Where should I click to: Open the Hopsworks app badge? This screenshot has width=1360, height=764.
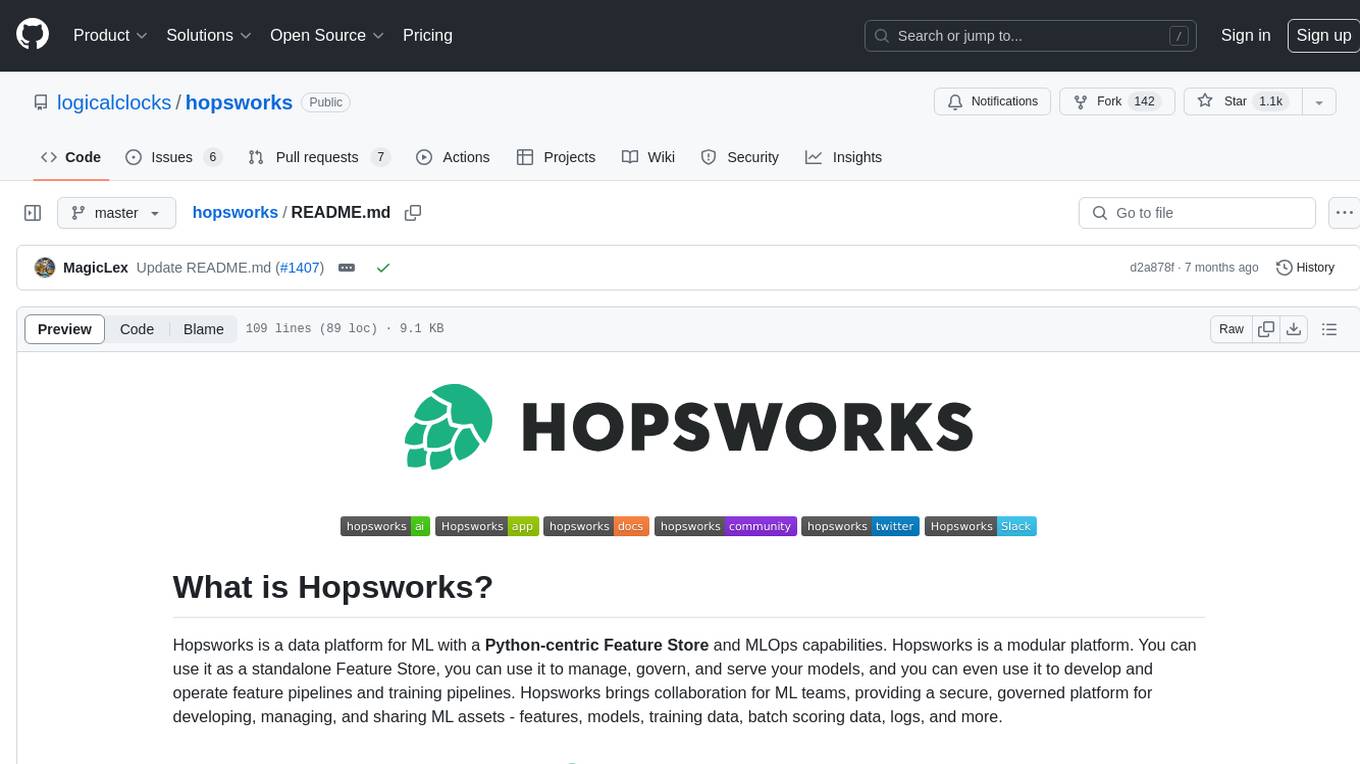pyautogui.click(x=487, y=526)
